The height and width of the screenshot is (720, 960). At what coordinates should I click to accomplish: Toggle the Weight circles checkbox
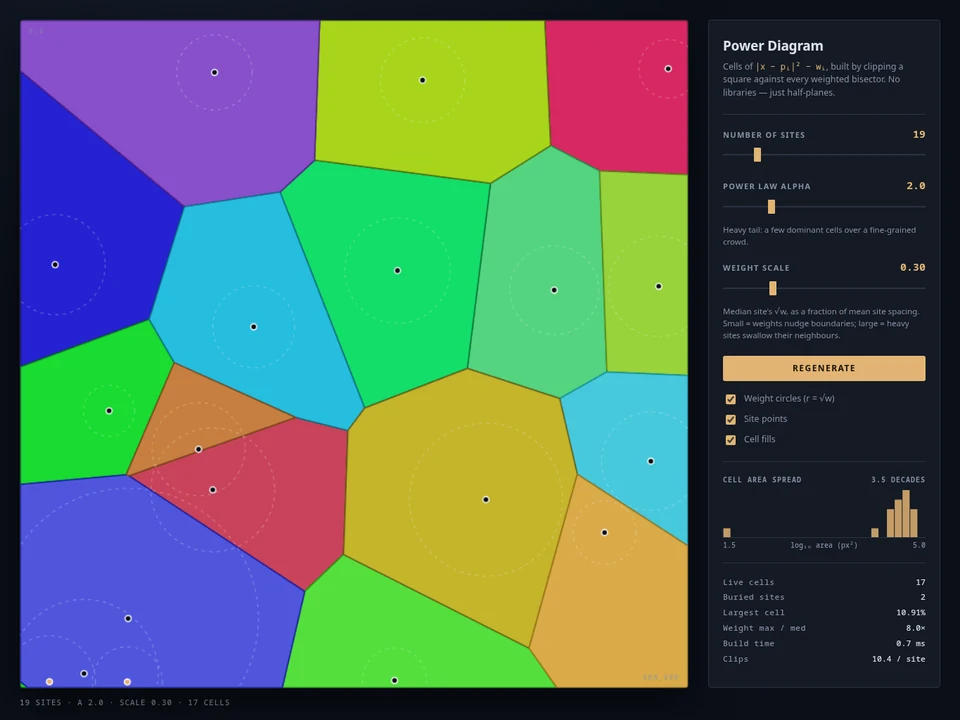coord(730,399)
